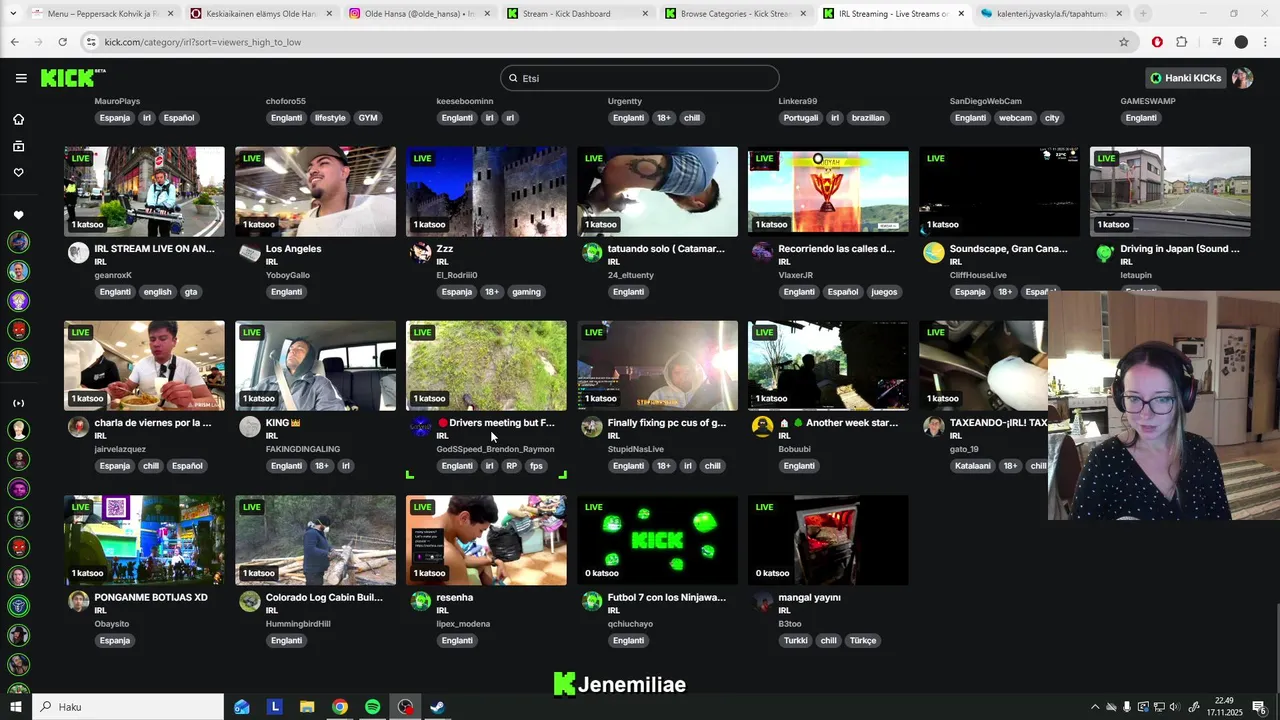Click the lifestyle tag under choforo55

(330, 118)
